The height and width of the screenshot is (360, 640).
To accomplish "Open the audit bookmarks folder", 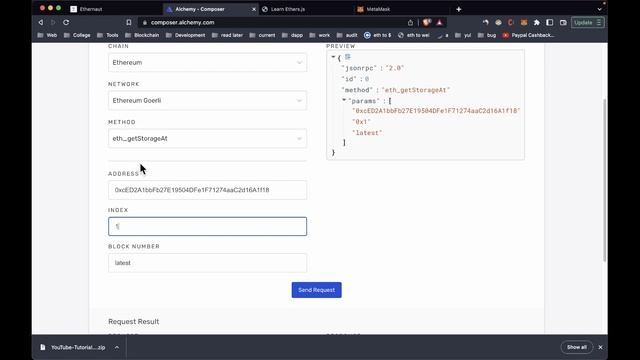I will pos(347,35).
